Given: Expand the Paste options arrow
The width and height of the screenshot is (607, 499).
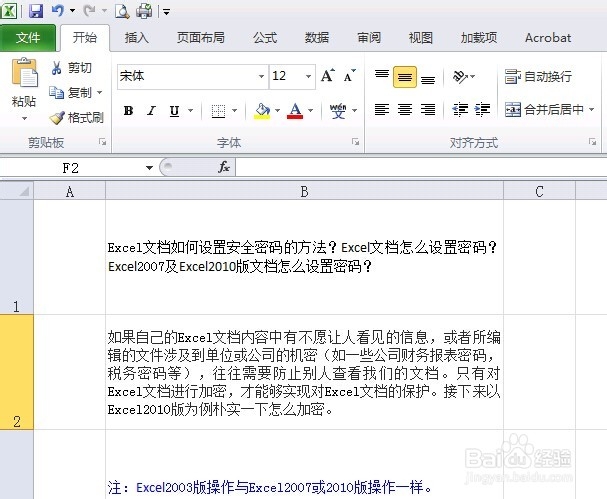Looking at the screenshot, I should click(24, 118).
